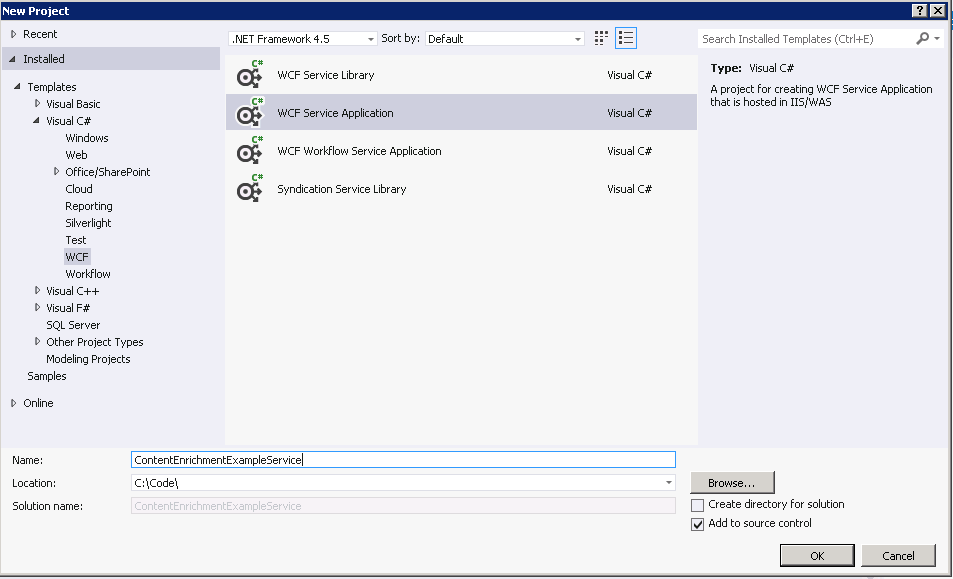The height and width of the screenshot is (579, 953).
Task: Open the dialog Help question mark button
Action: tap(920, 10)
